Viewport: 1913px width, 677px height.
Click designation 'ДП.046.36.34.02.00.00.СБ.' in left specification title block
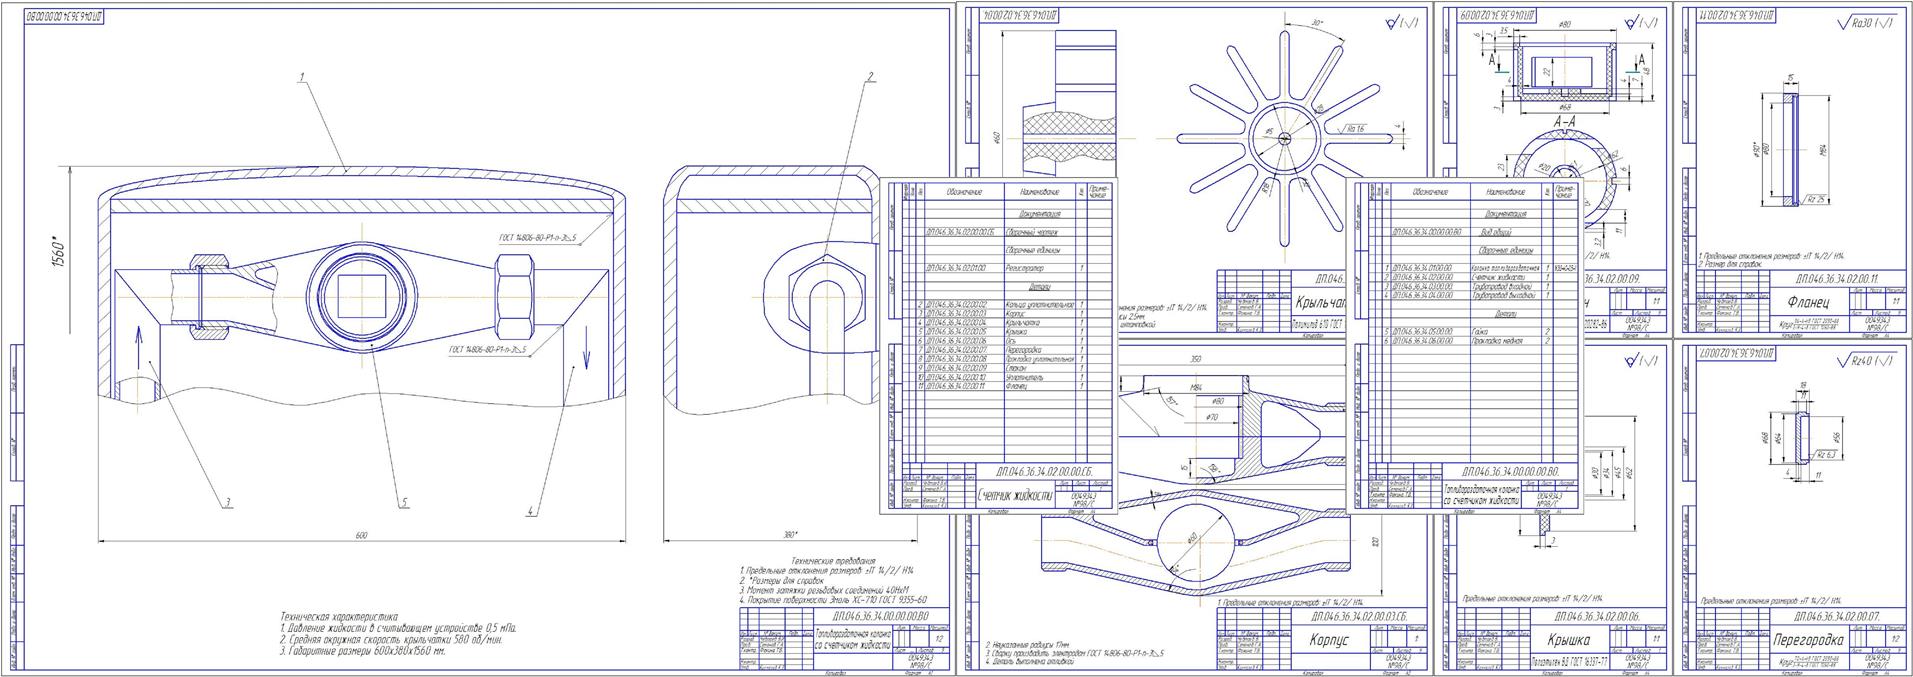[1044, 470]
